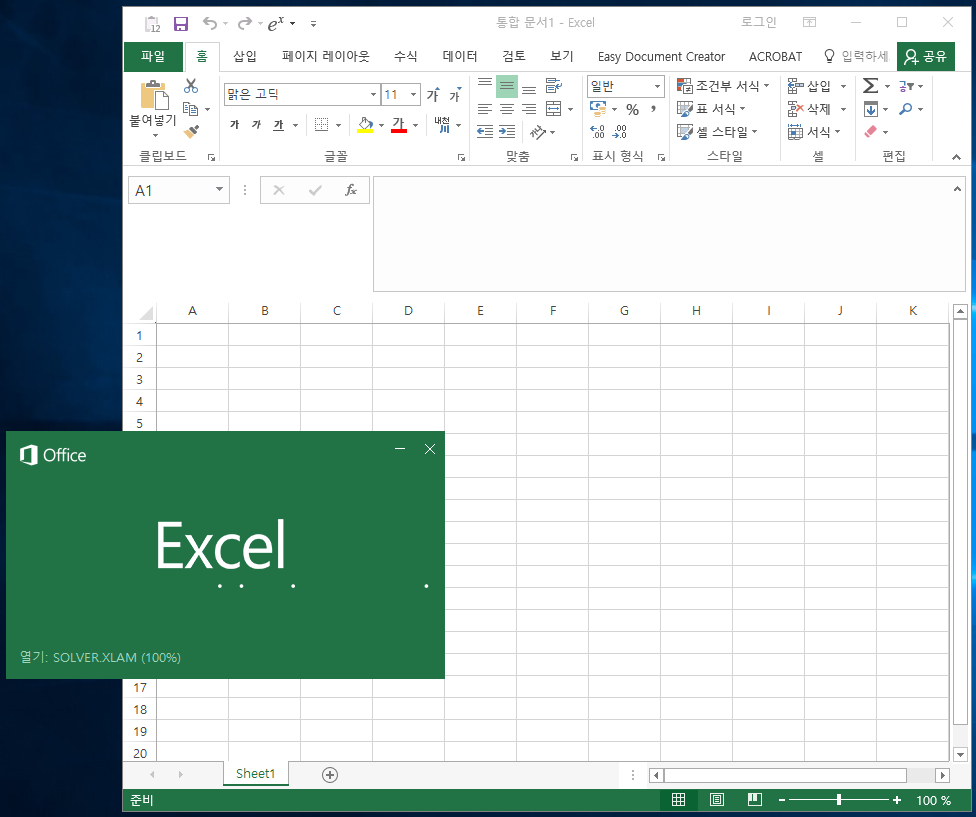Click the Paste clipboard icon

click(154, 95)
